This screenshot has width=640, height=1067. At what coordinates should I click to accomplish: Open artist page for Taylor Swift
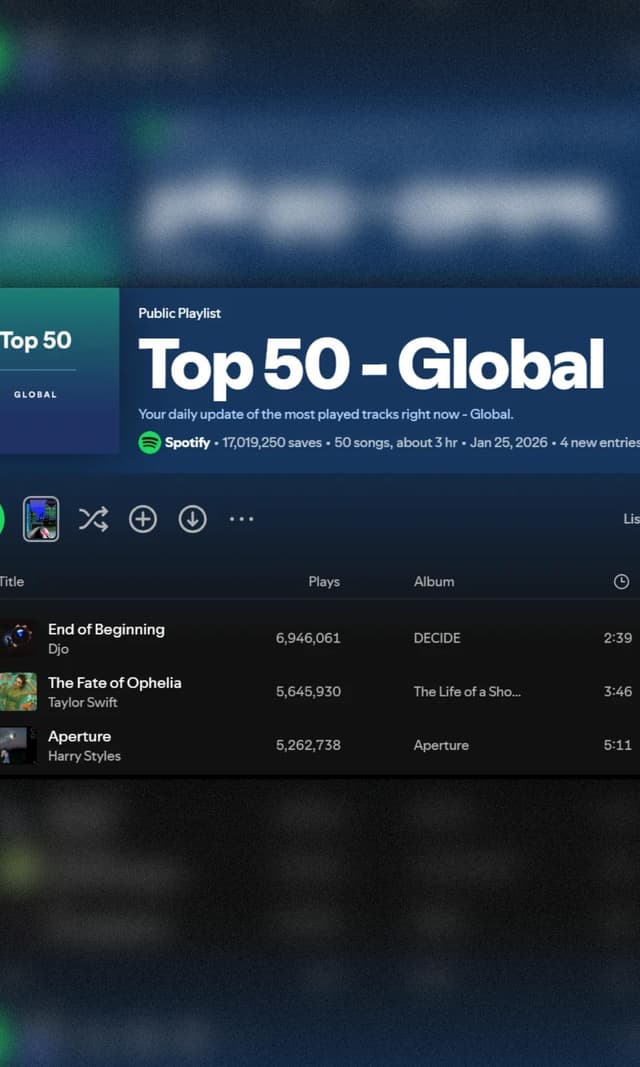[x=82, y=702]
